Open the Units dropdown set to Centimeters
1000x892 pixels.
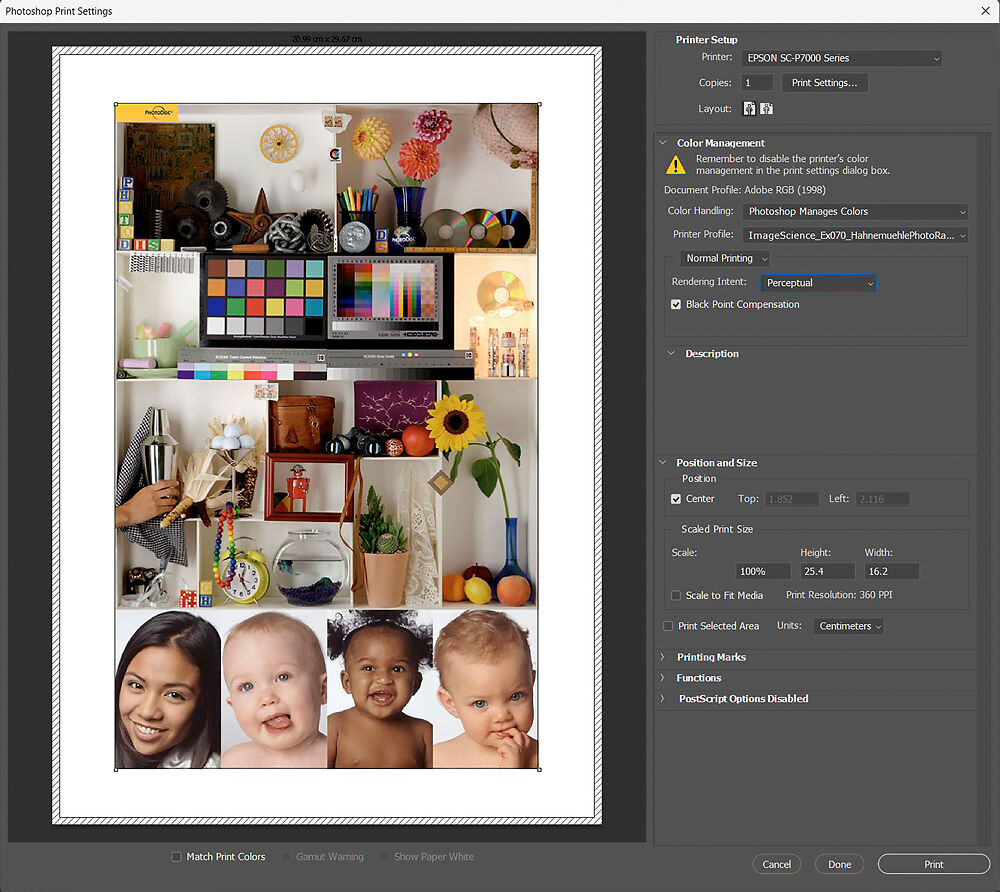point(849,626)
